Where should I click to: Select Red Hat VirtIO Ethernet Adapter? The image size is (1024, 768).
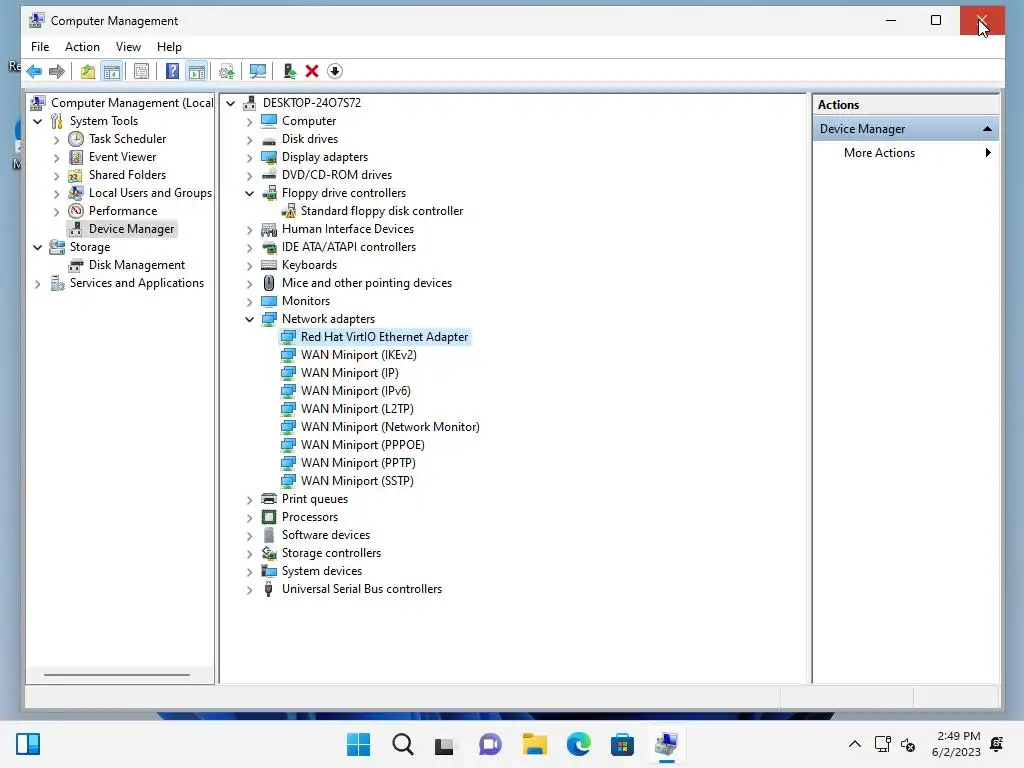click(x=384, y=337)
